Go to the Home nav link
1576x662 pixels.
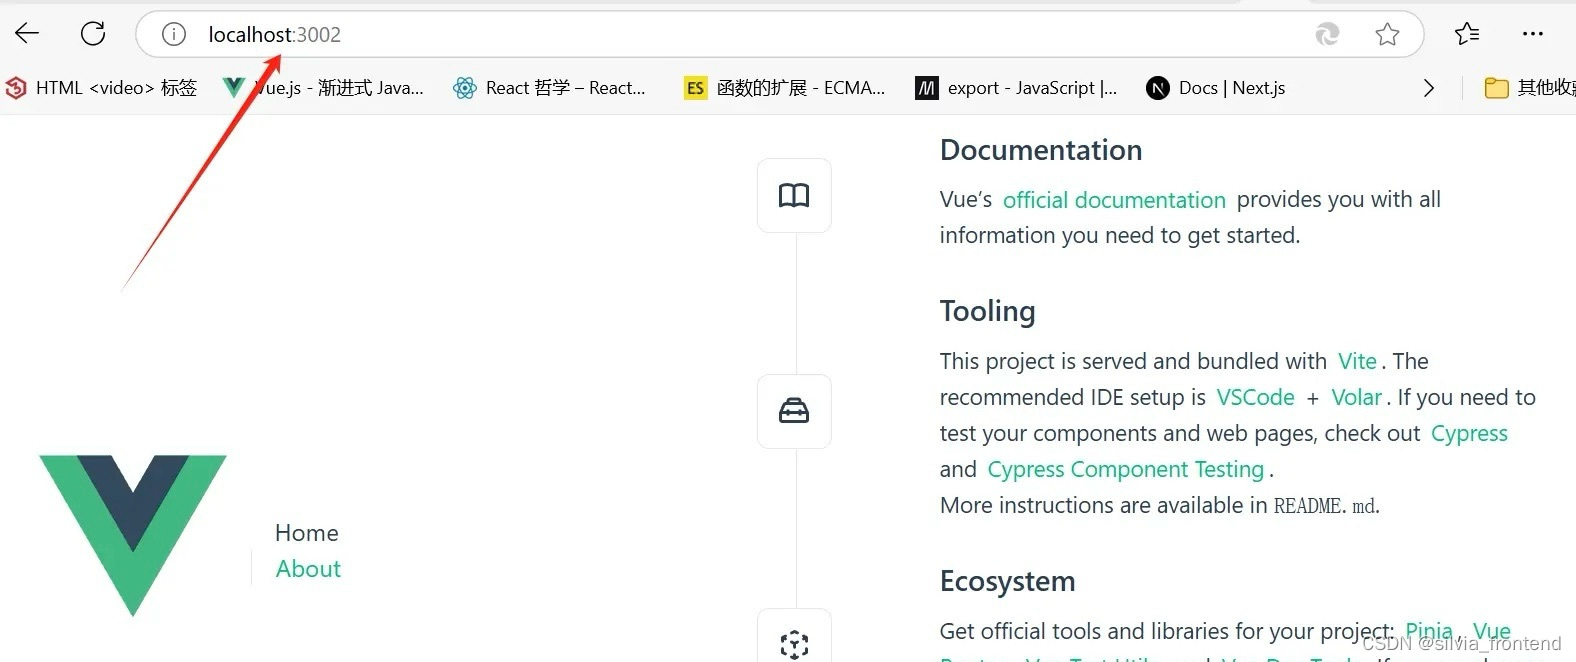pos(307,533)
